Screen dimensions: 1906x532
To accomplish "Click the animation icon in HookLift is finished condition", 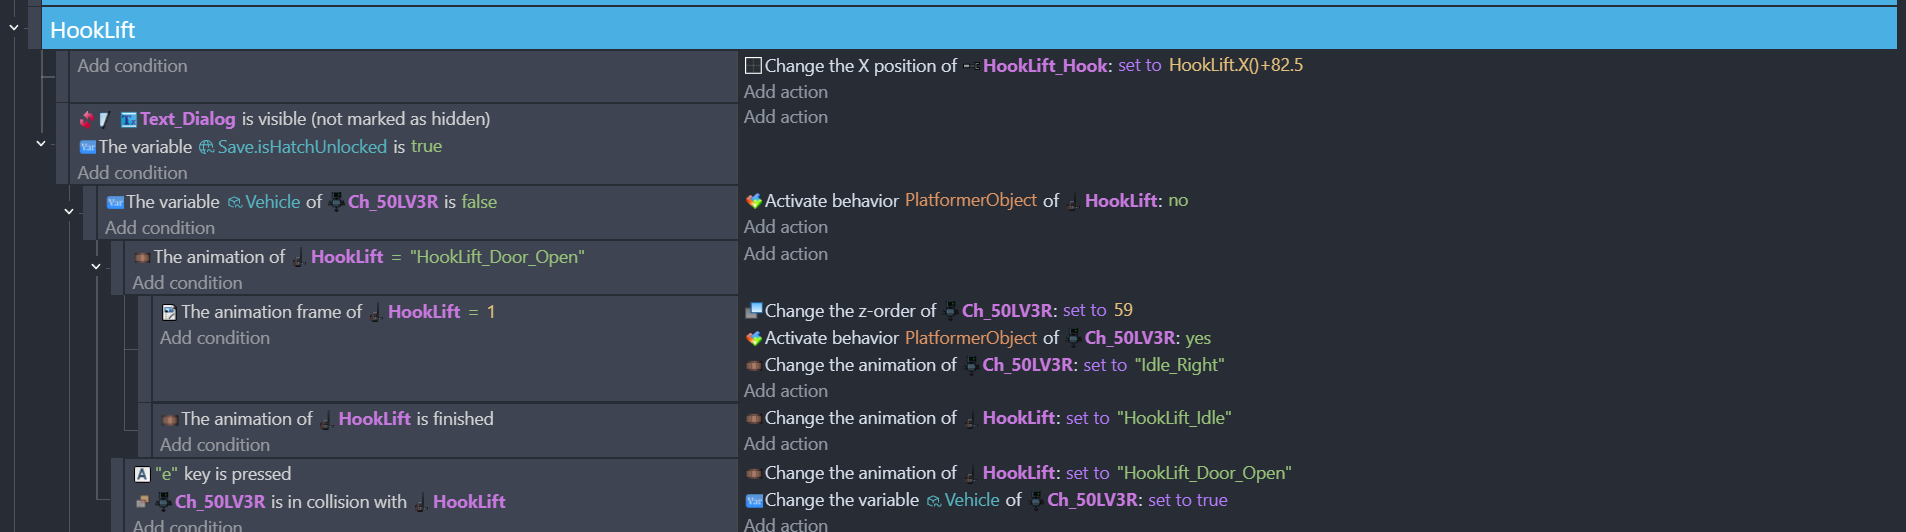I will (x=169, y=419).
